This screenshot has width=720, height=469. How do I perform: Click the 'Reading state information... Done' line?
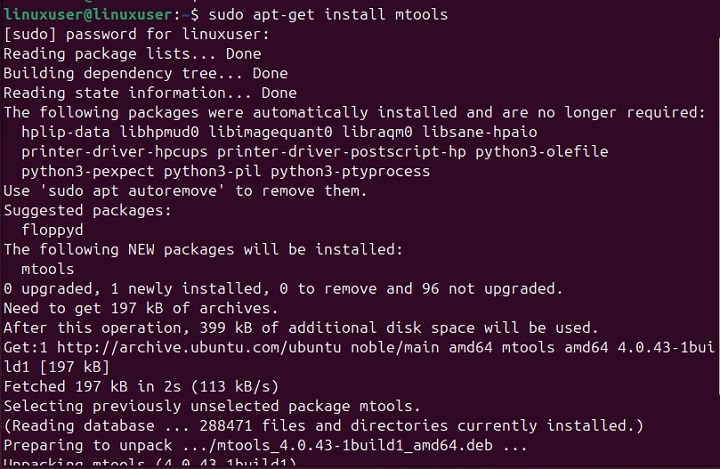click(x=150, y=93)
